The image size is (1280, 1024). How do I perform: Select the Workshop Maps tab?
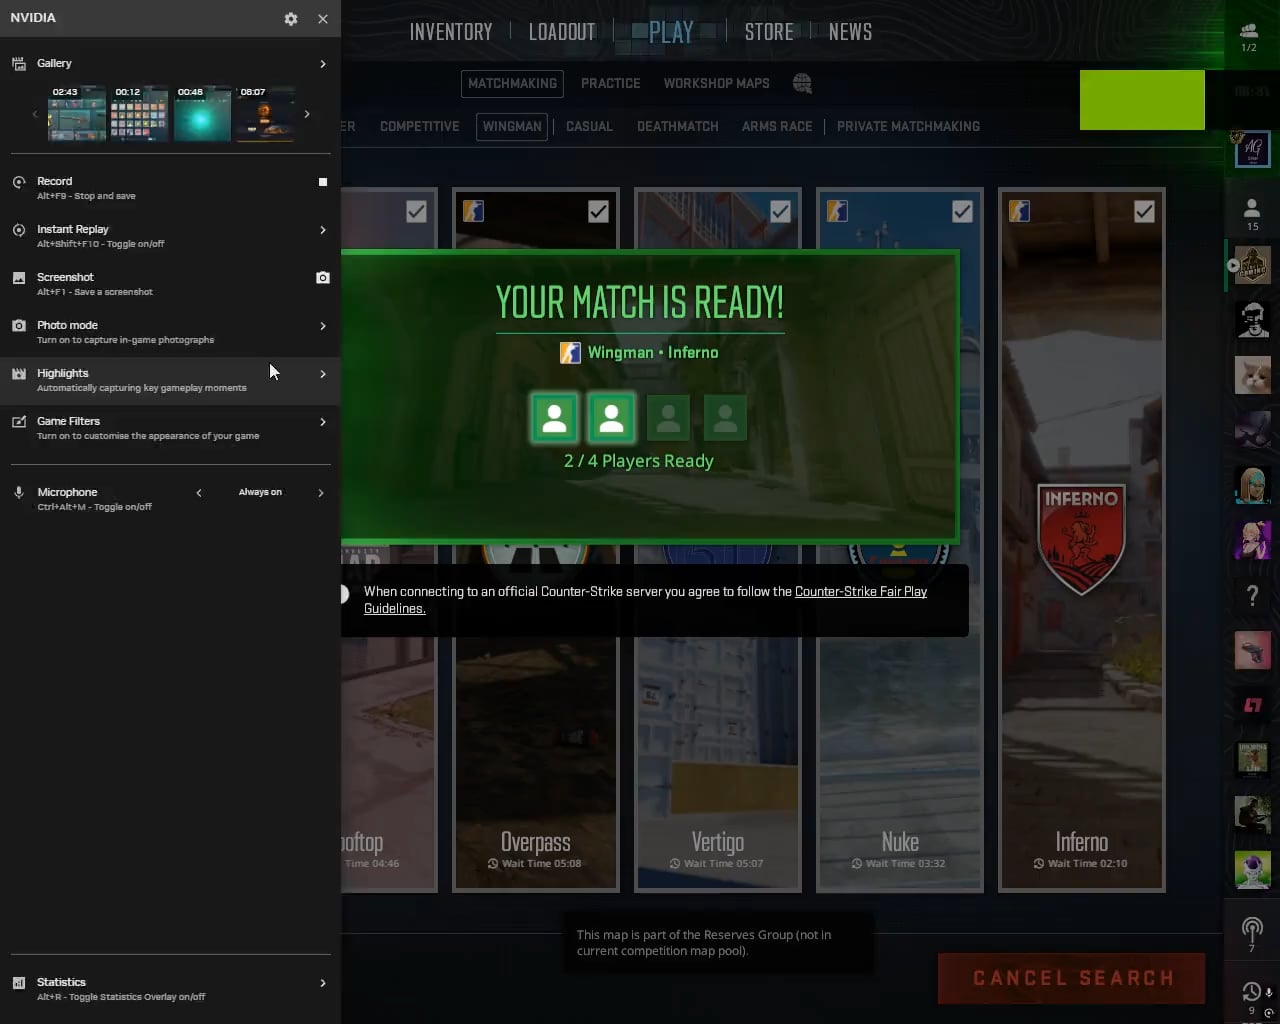click(717, 84)
